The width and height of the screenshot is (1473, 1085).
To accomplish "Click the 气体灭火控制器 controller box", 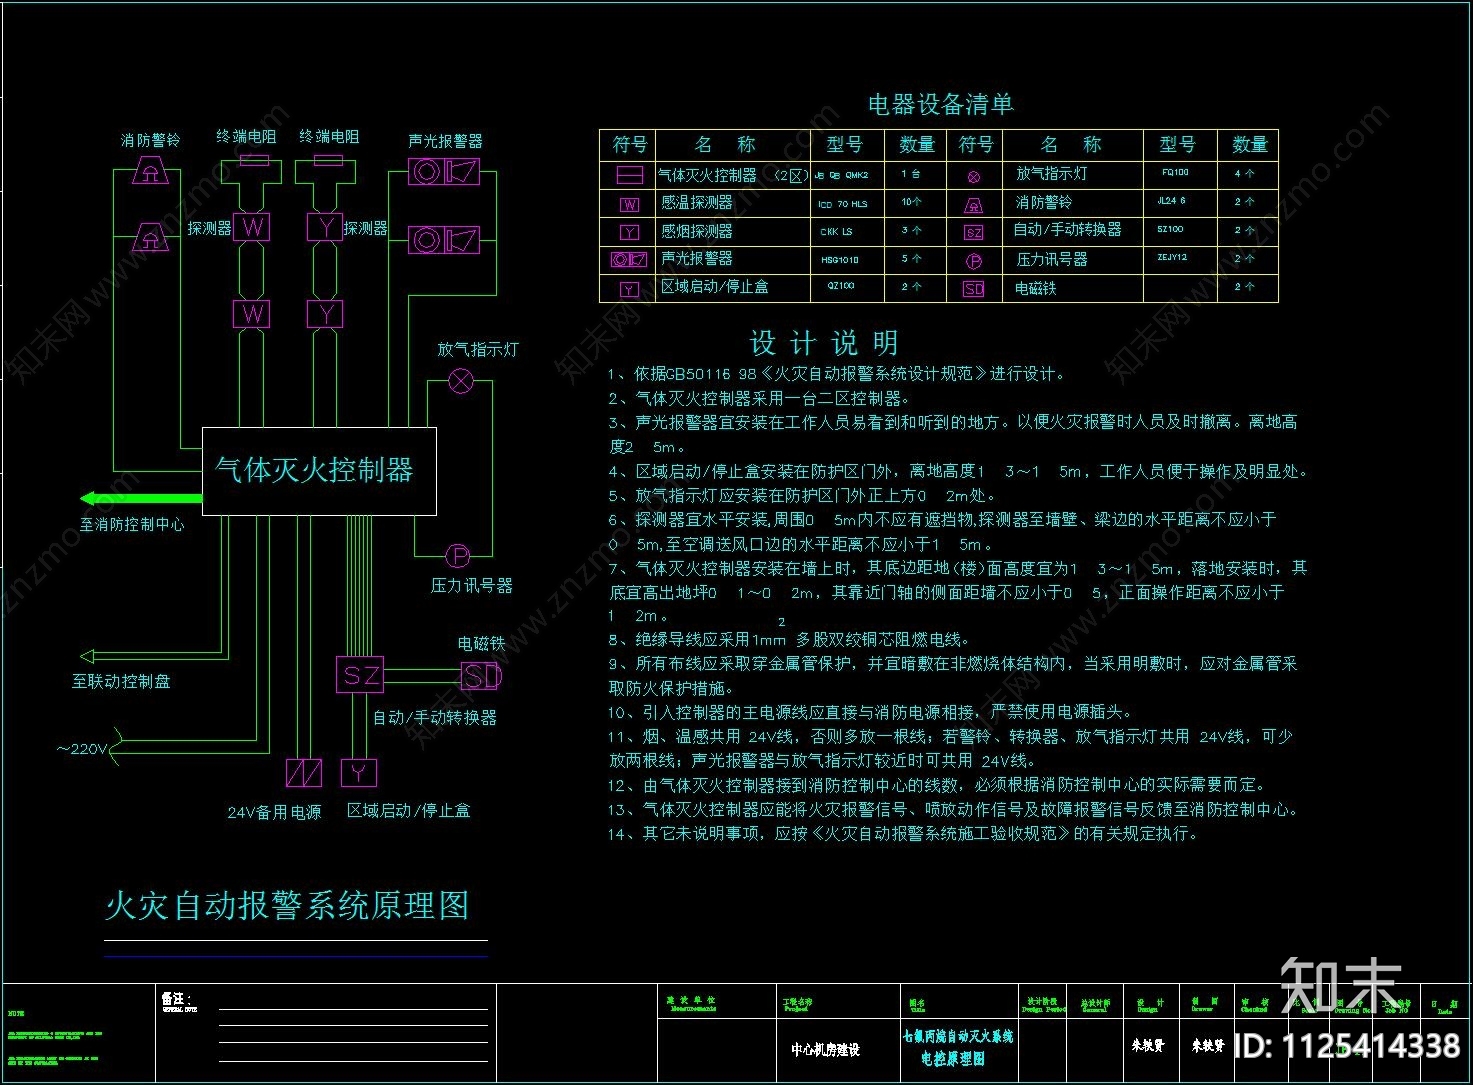I will point(319,471).
